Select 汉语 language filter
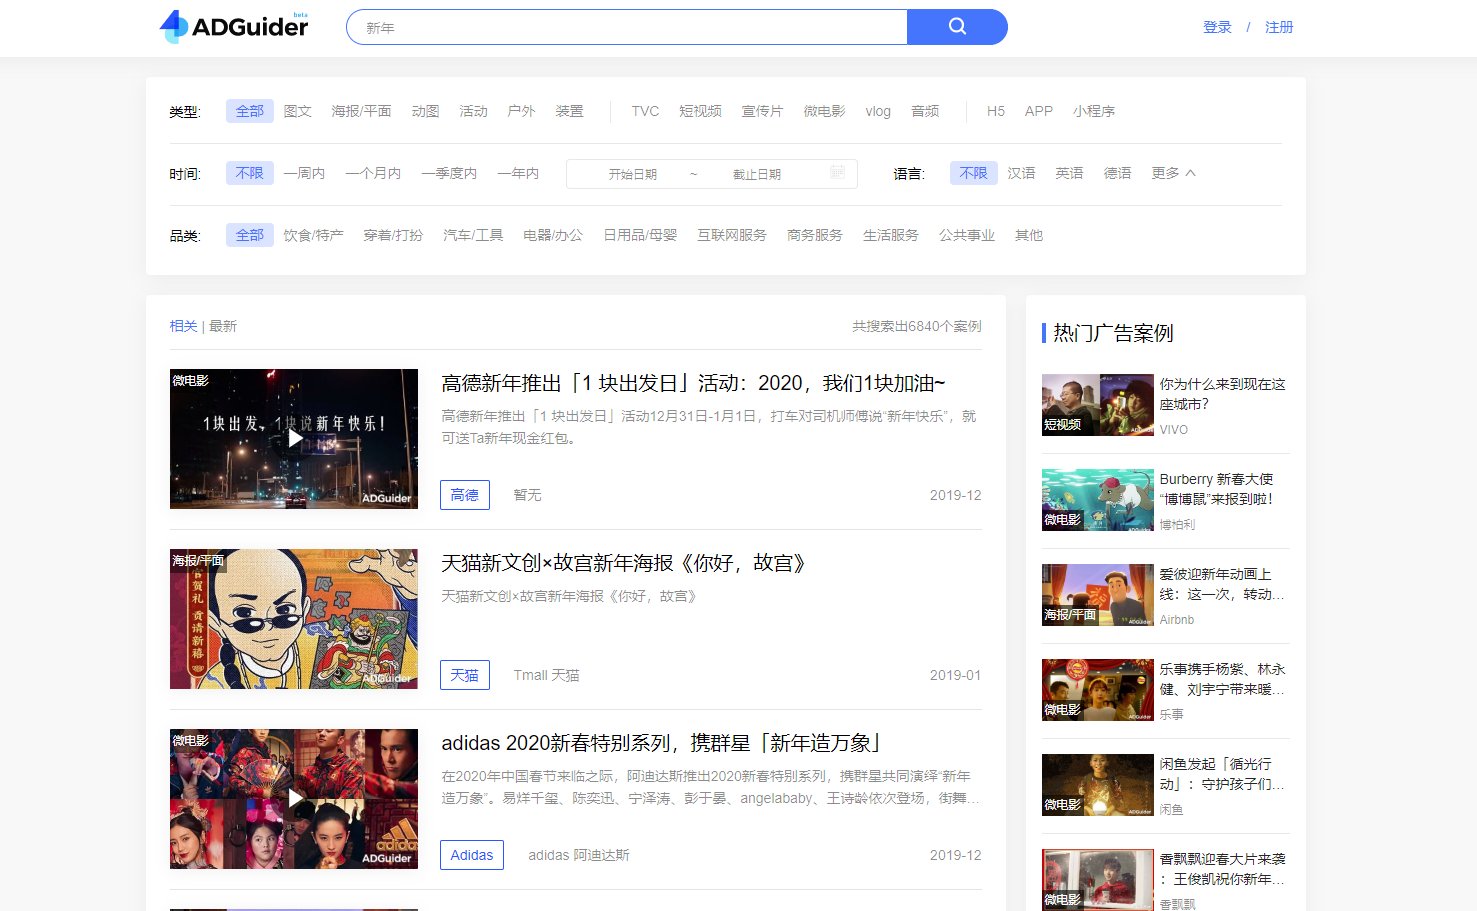This screenshot has height=911, width=1477. [x=1021, y=172]
